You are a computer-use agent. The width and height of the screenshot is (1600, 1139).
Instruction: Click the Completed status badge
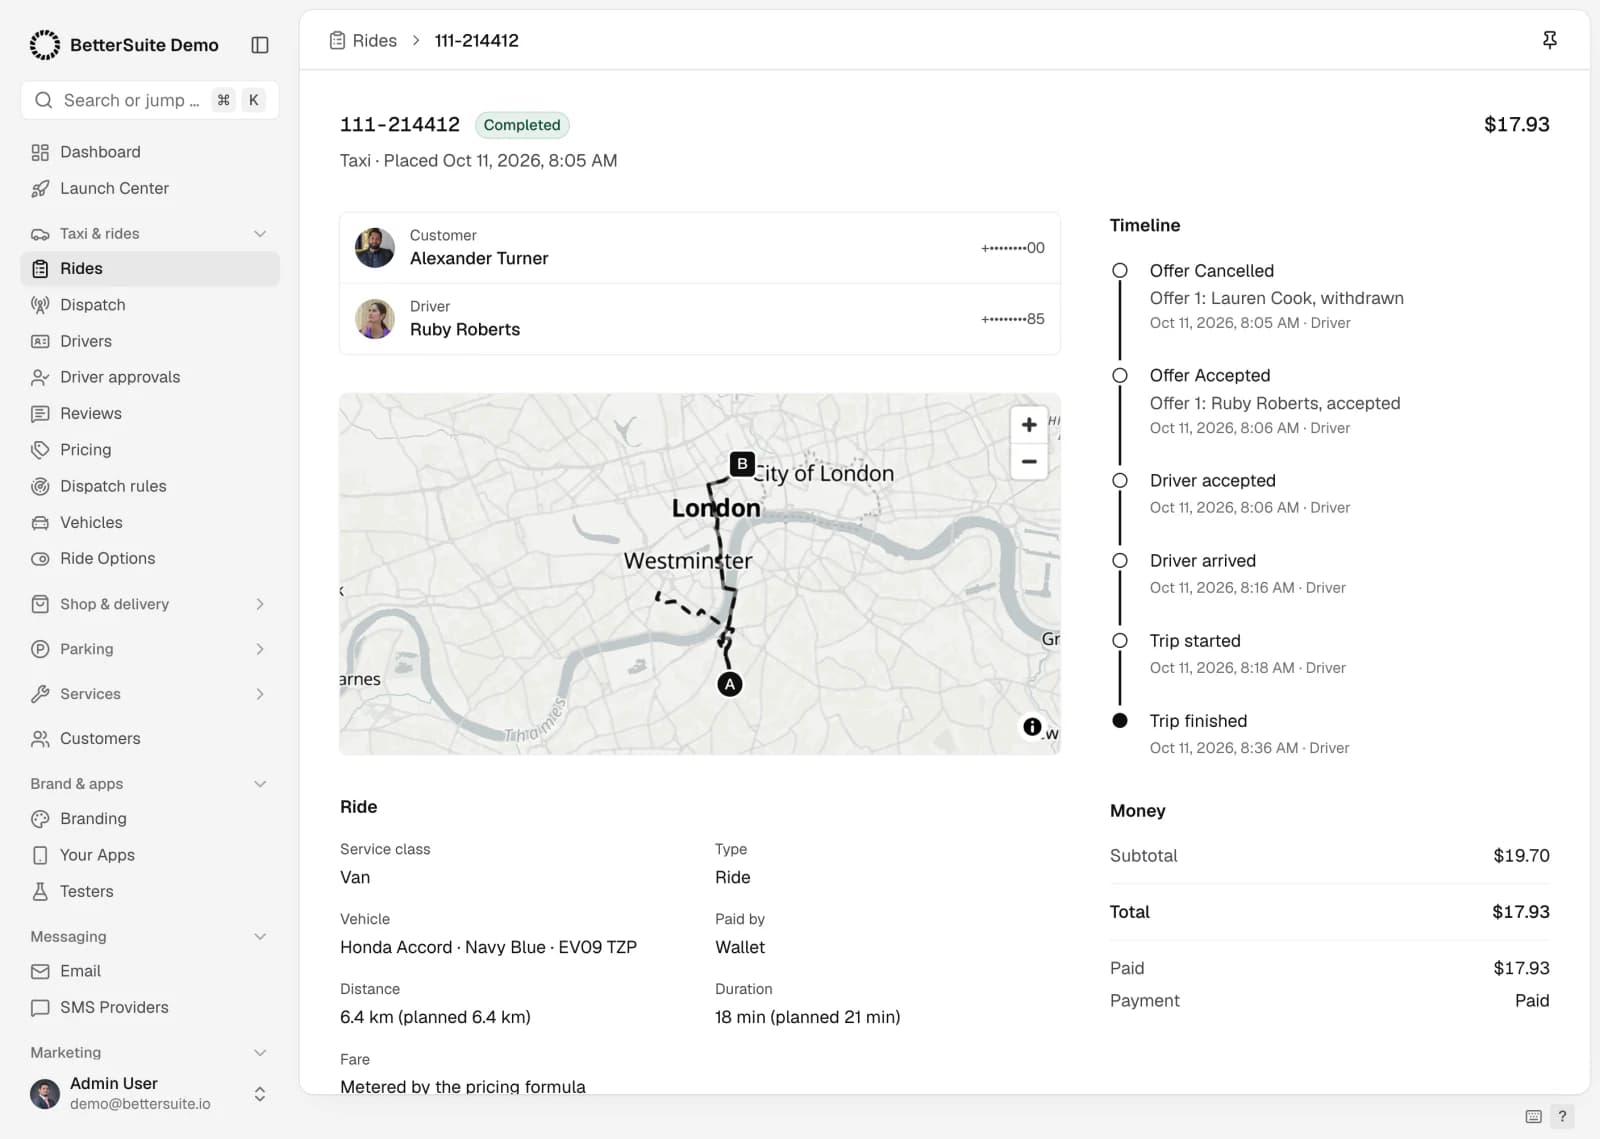click(x=522, y=125)
